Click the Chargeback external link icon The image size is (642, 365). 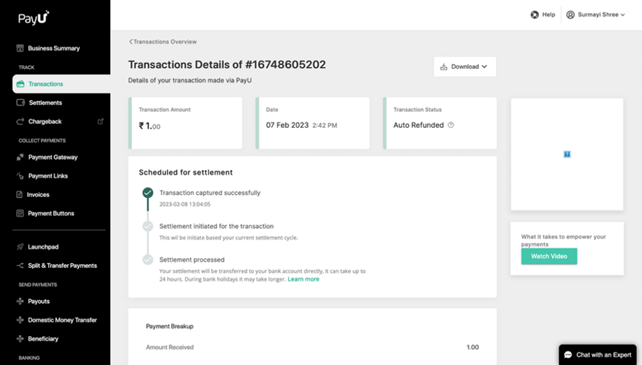100,121
